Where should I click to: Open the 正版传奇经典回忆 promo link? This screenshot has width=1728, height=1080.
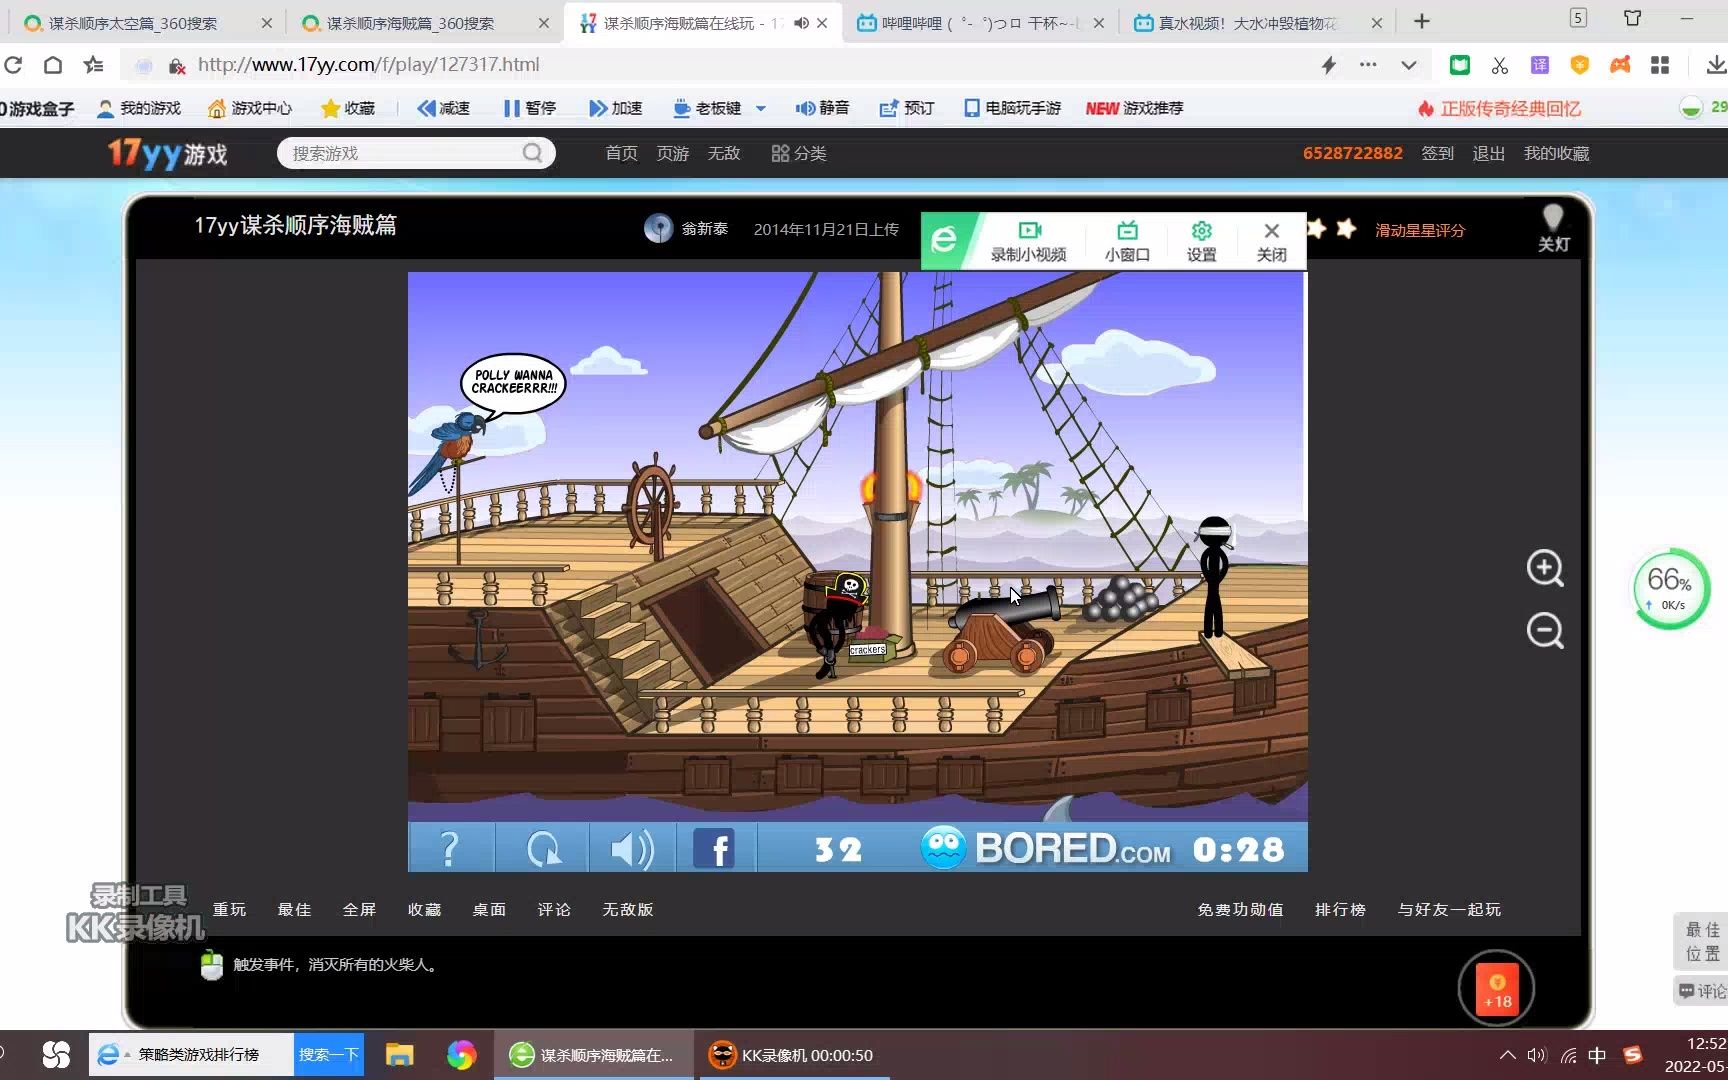click(1499, 108)
